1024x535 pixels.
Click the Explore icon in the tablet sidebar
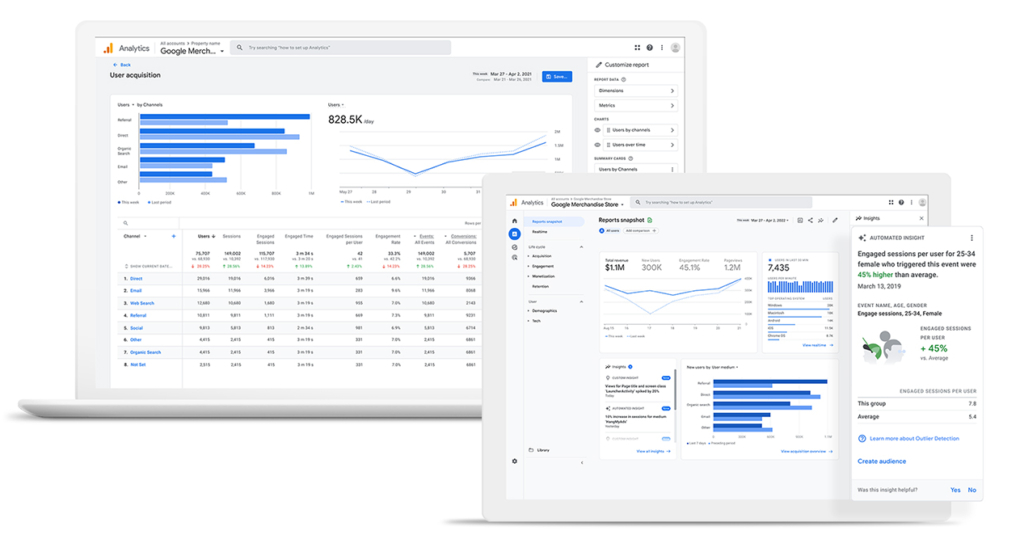pos(515,247)
